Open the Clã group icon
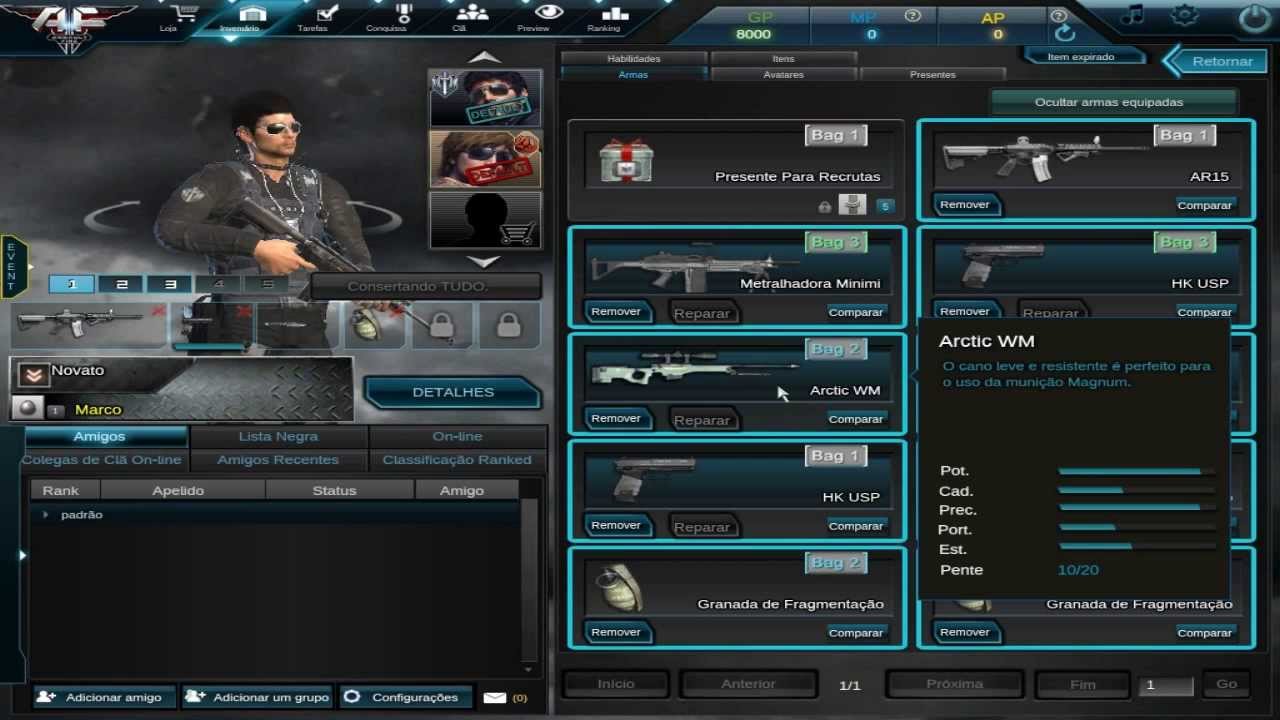Screen dimensions: 1280x720 click(472, 13)
